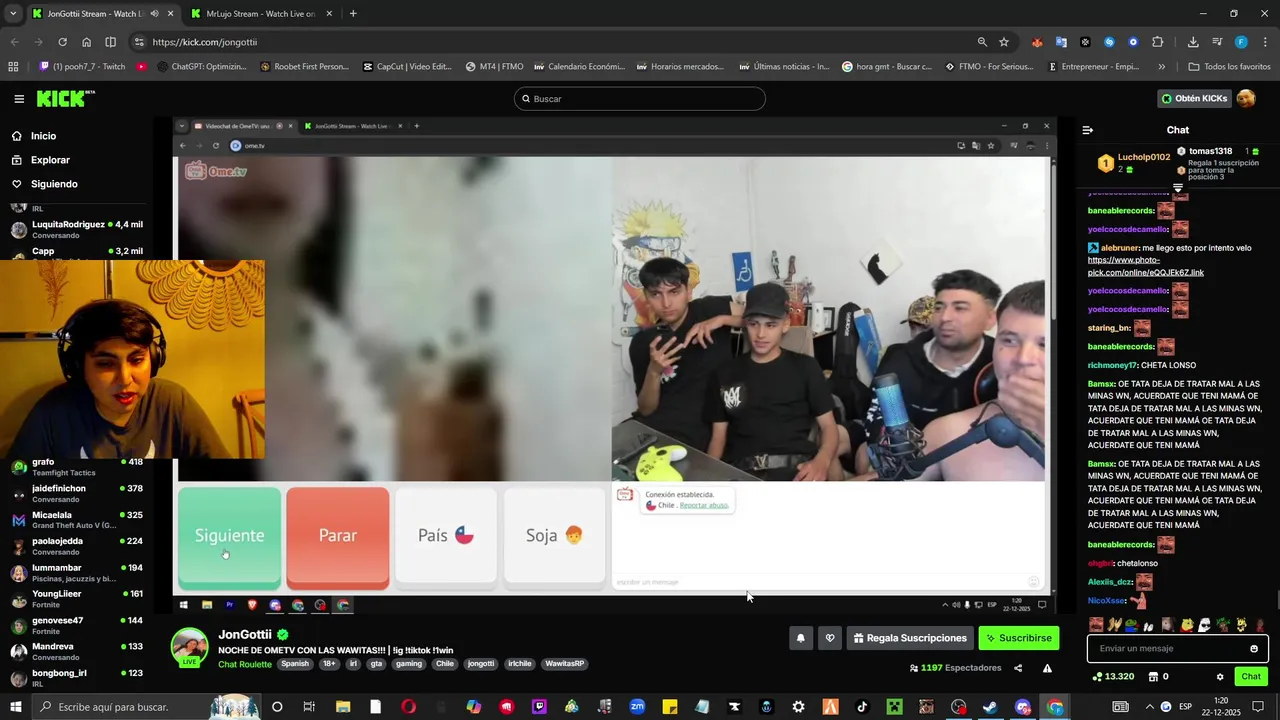1280x720 pixels.
Task: Go to Chrome home page icon
Action: click(86, 42)
